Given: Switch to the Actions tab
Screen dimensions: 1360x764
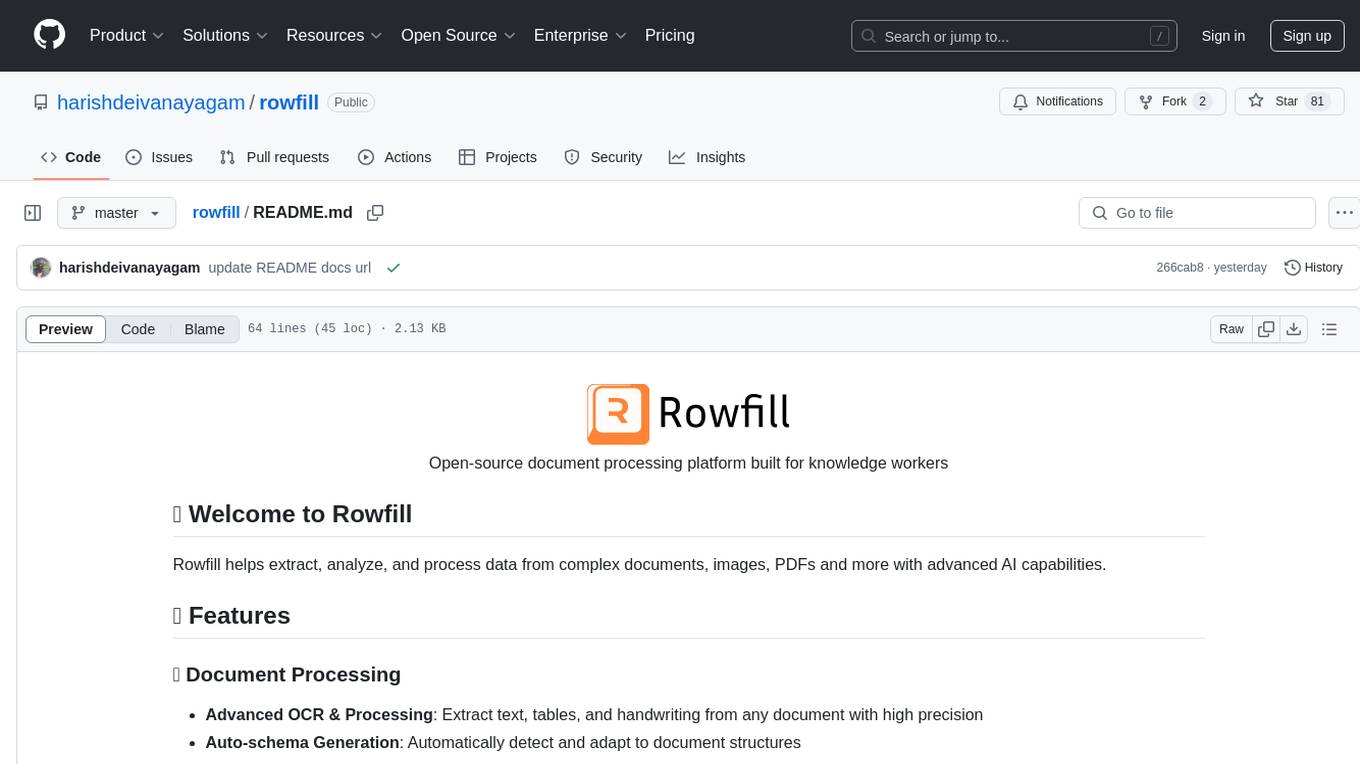Looking at the screenshot, I should tap(394, 157).
